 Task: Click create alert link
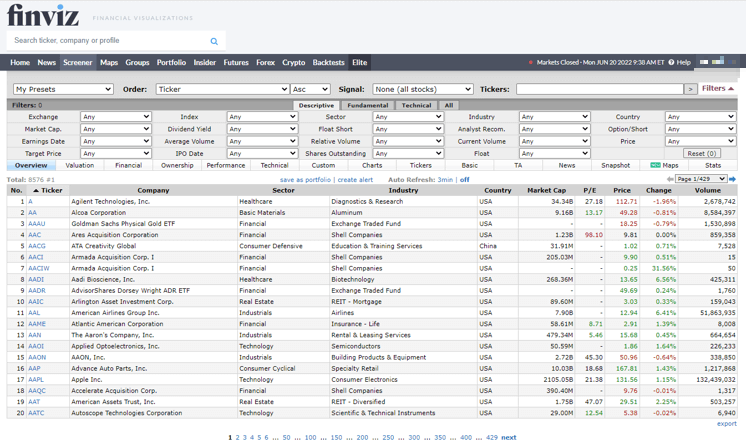(x=355, y=180)
